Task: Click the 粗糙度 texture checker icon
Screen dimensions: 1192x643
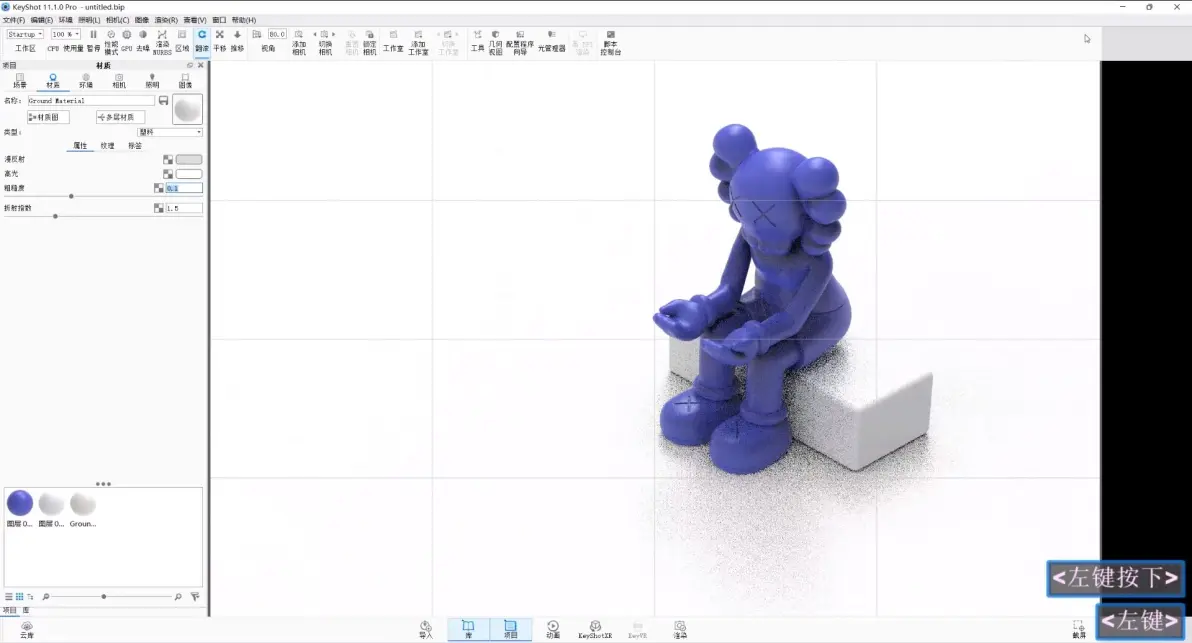Action: pyautogui.click(x=159, y=188)
